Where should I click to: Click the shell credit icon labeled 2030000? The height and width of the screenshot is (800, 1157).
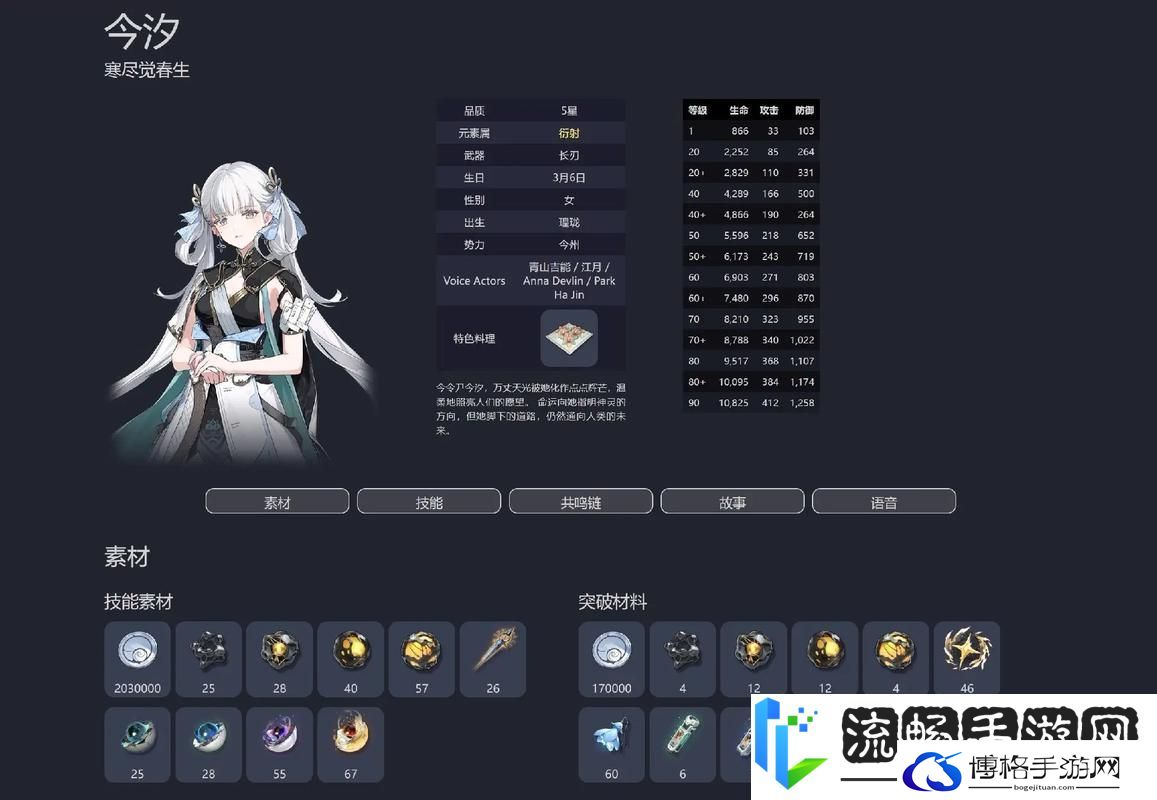point(137,659)
